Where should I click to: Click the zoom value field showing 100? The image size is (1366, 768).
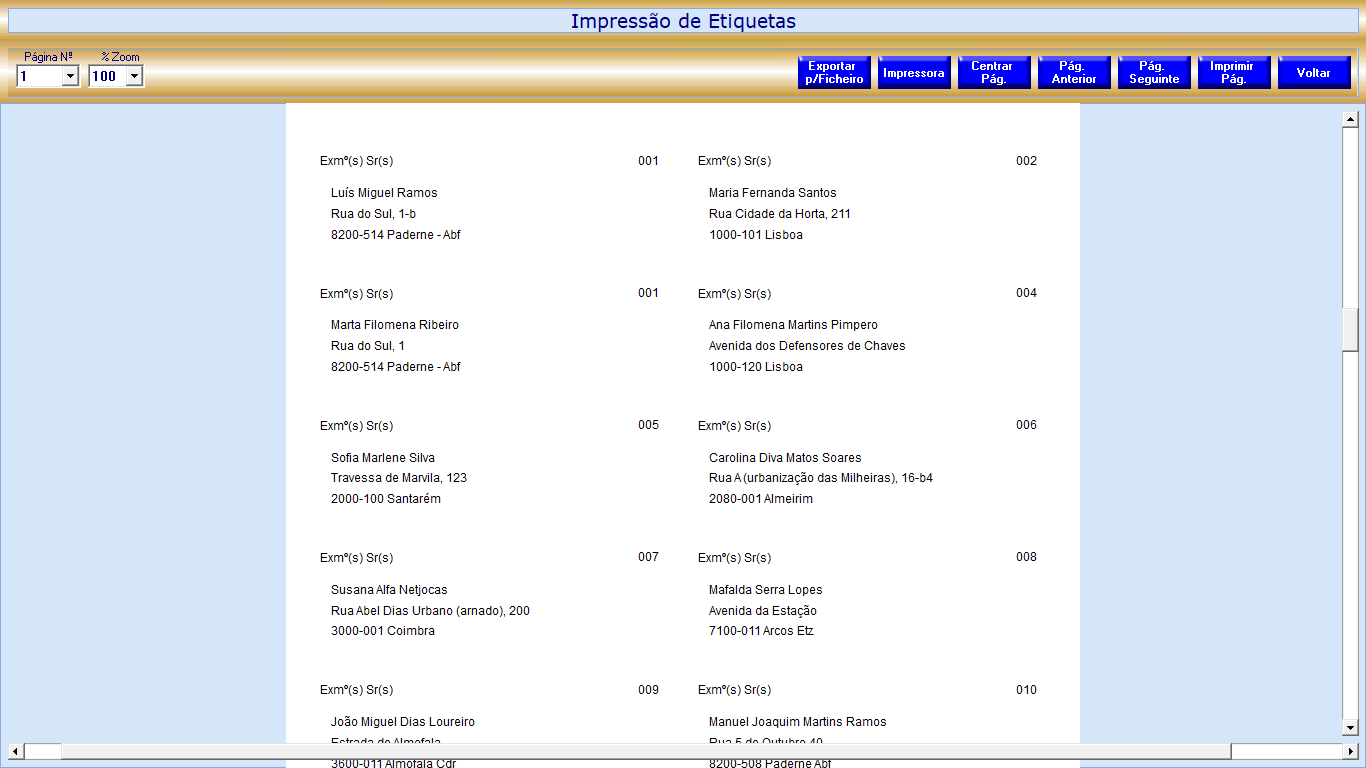[105, 77]
